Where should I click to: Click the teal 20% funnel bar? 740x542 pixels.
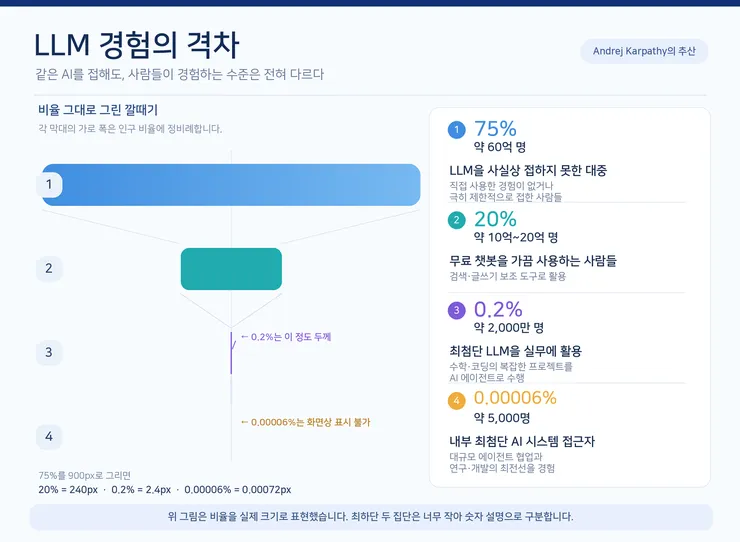coord(231,269)
